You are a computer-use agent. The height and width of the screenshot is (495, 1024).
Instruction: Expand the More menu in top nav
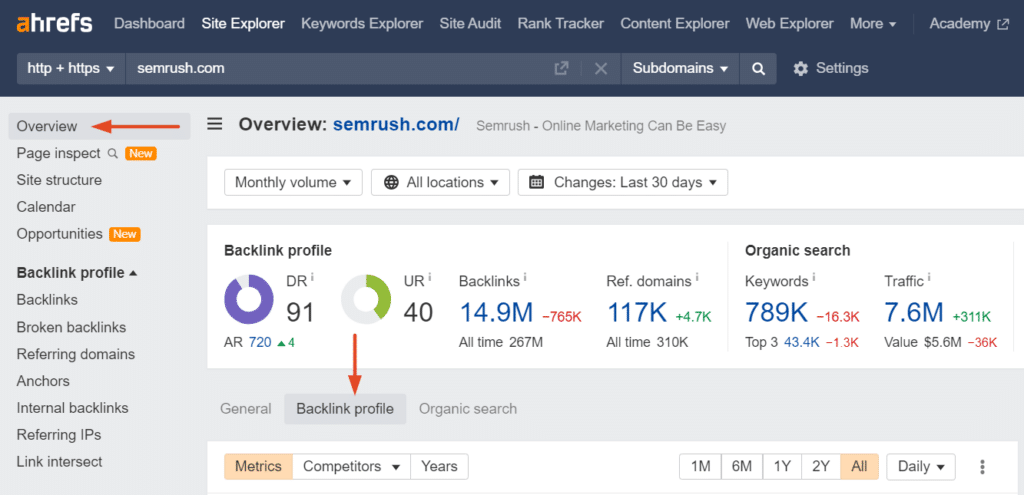click(x=873, y=24)
